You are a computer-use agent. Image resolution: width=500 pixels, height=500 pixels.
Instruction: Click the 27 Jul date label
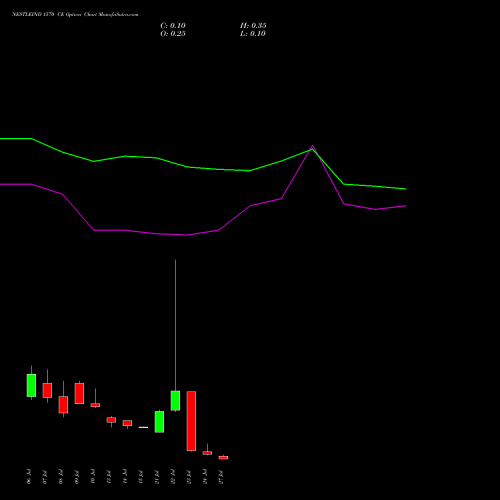tap(221, 477)
